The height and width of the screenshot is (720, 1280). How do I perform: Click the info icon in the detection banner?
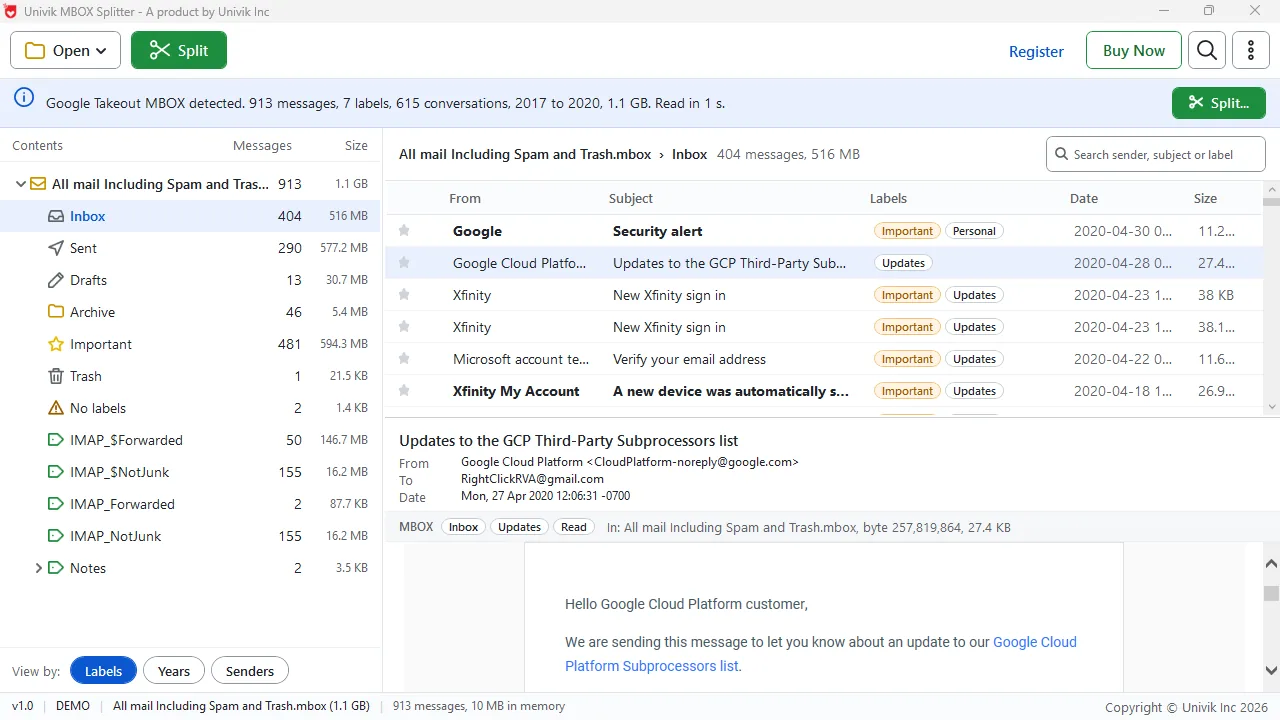click(24, 98)
